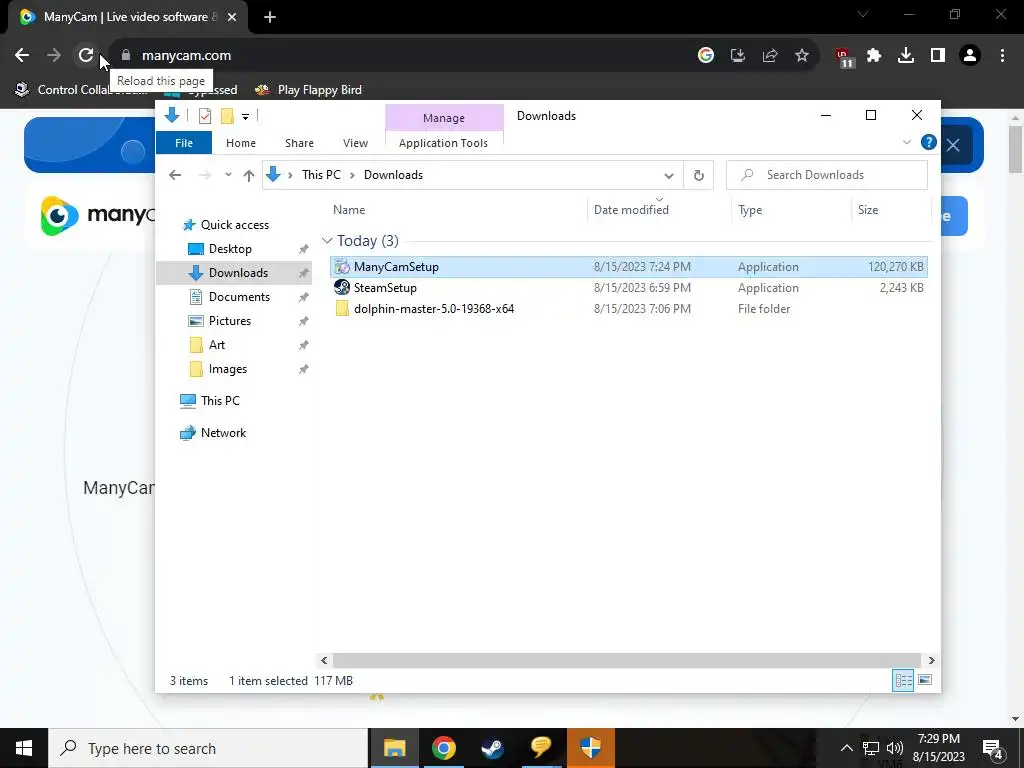Open Chrome profile avatar
1024x768 pixels.
[970, 56]
